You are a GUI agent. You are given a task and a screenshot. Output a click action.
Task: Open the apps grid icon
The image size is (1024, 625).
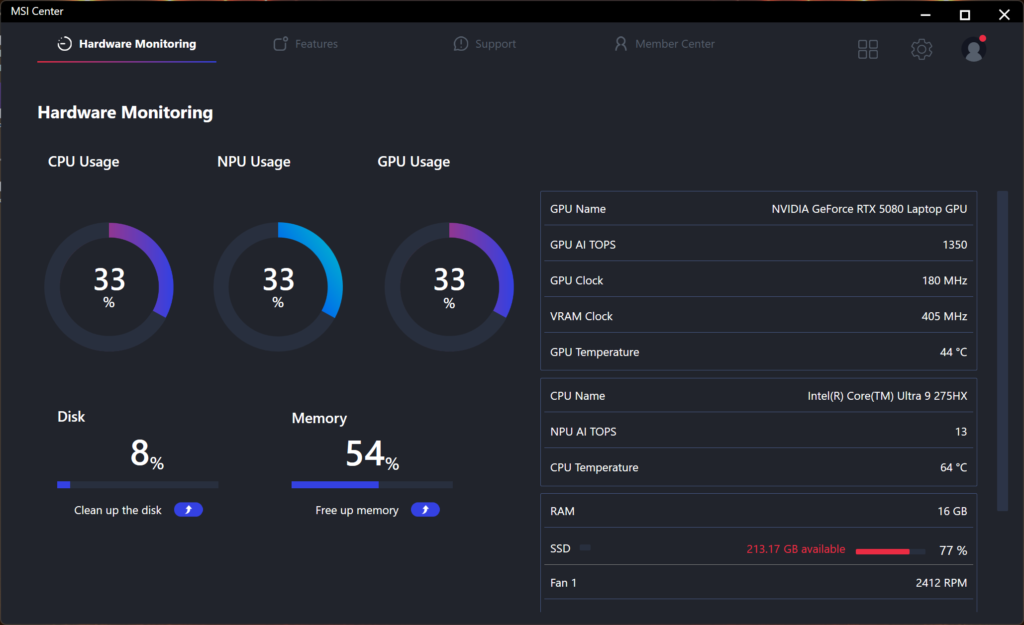click(x=868, y=49)
